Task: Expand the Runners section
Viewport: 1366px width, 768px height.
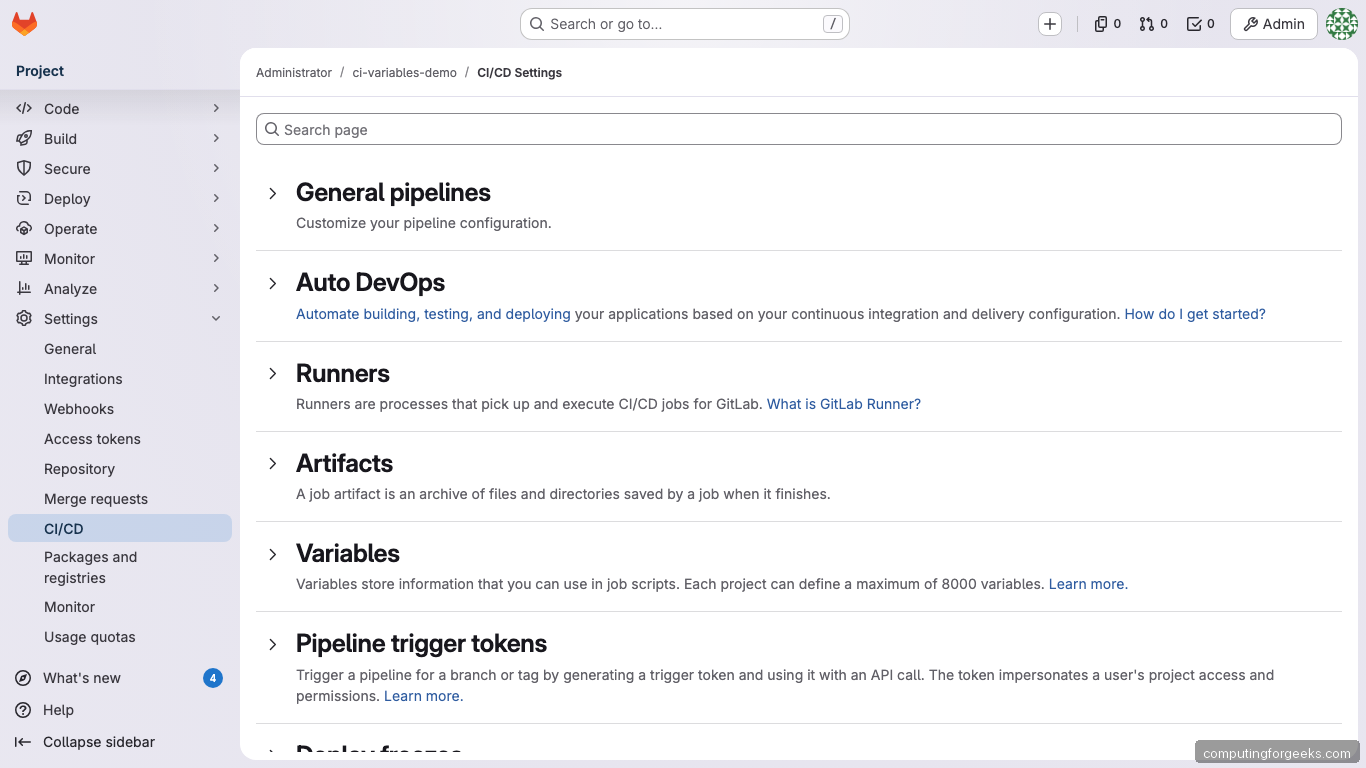Action: (x=273, y=373)
